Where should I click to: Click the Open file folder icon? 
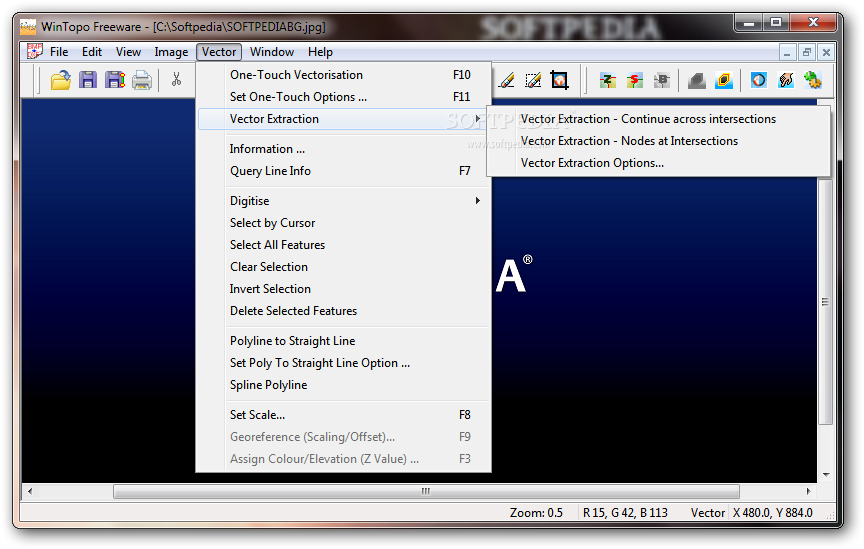(61, 80)
